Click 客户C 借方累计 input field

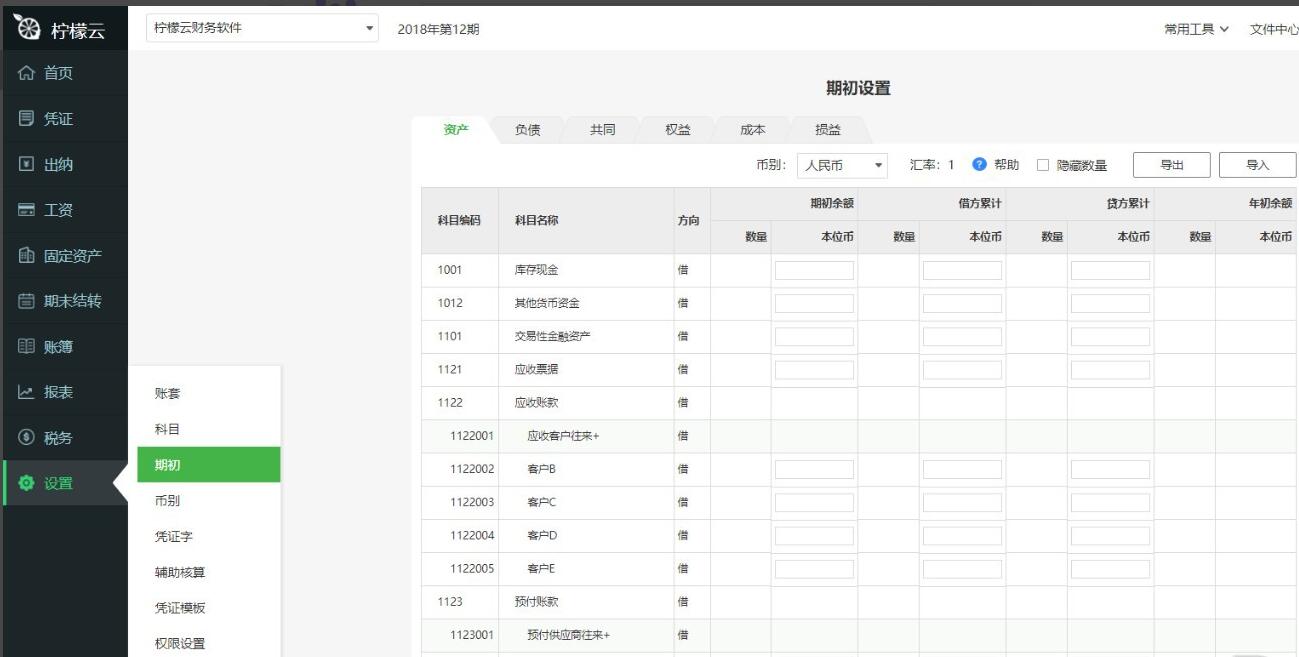[x=962, y=502]
